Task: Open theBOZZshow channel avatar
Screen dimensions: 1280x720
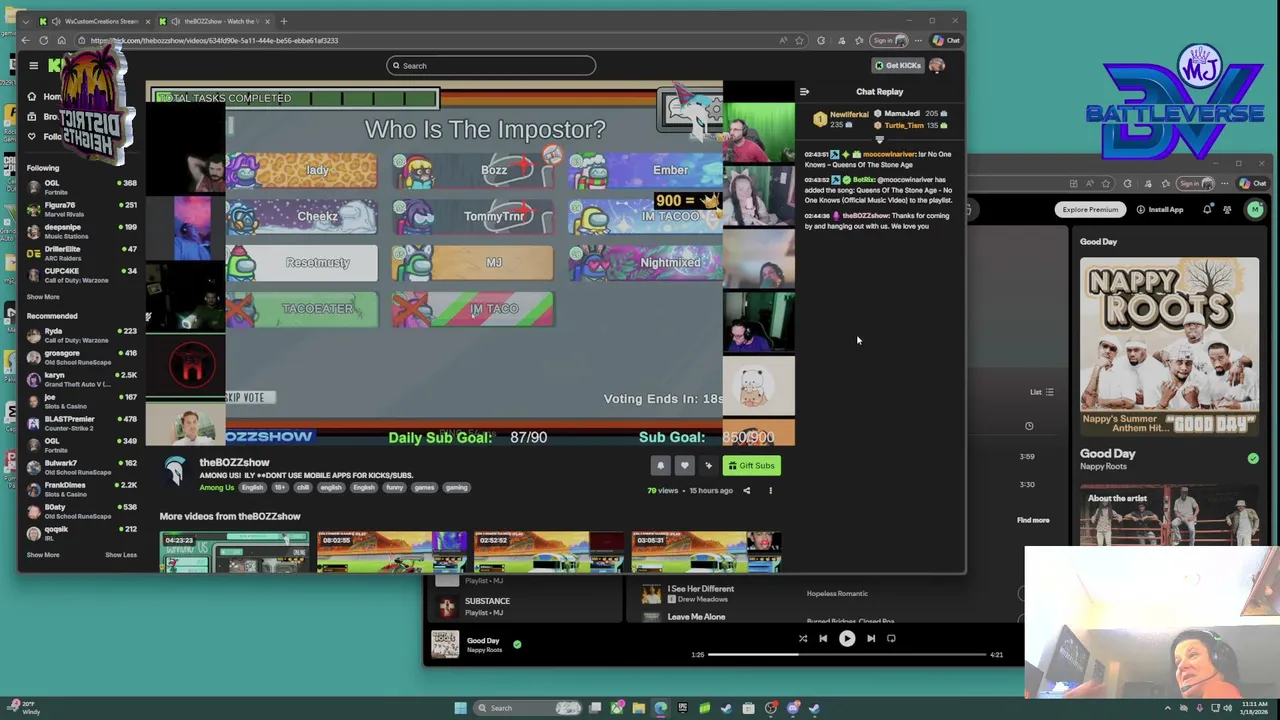Action: point(175,472)
